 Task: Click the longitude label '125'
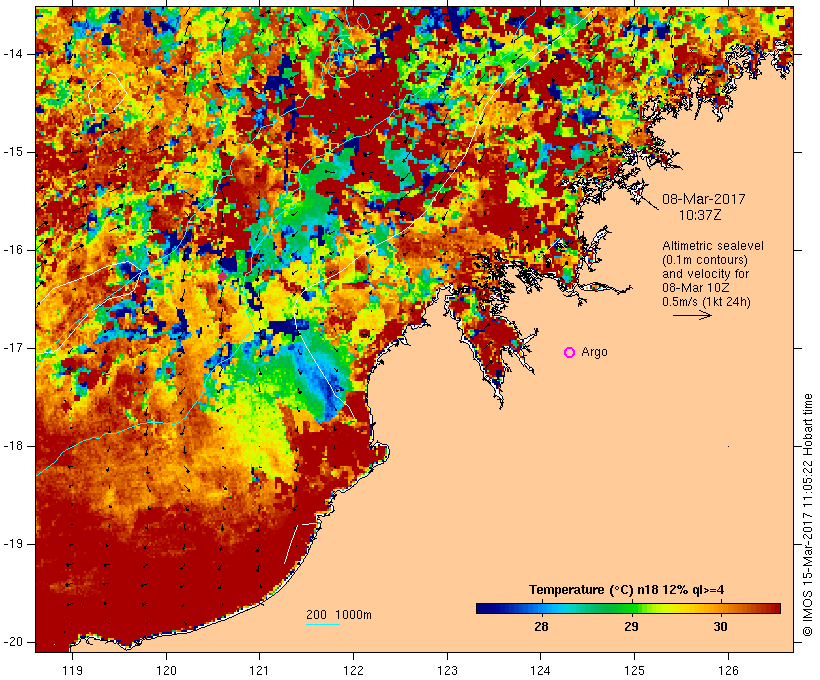(634, 670)
